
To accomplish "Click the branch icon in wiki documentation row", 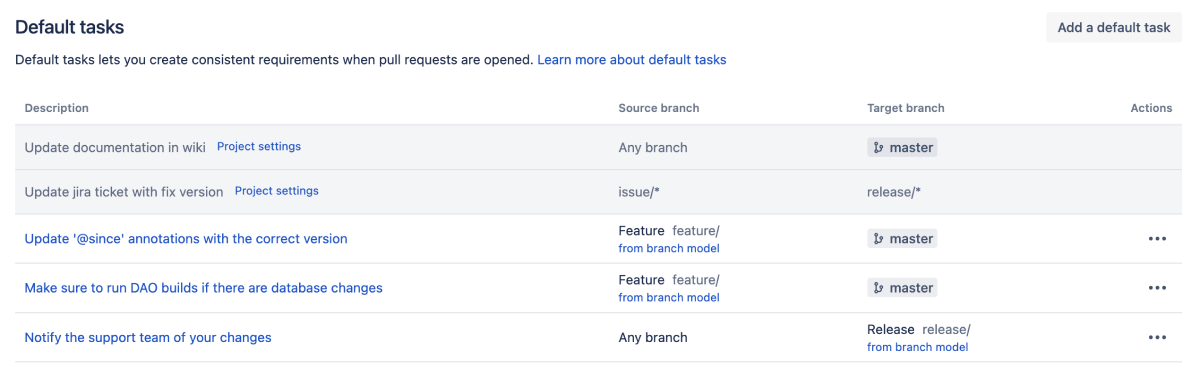I will coord(878,148).
